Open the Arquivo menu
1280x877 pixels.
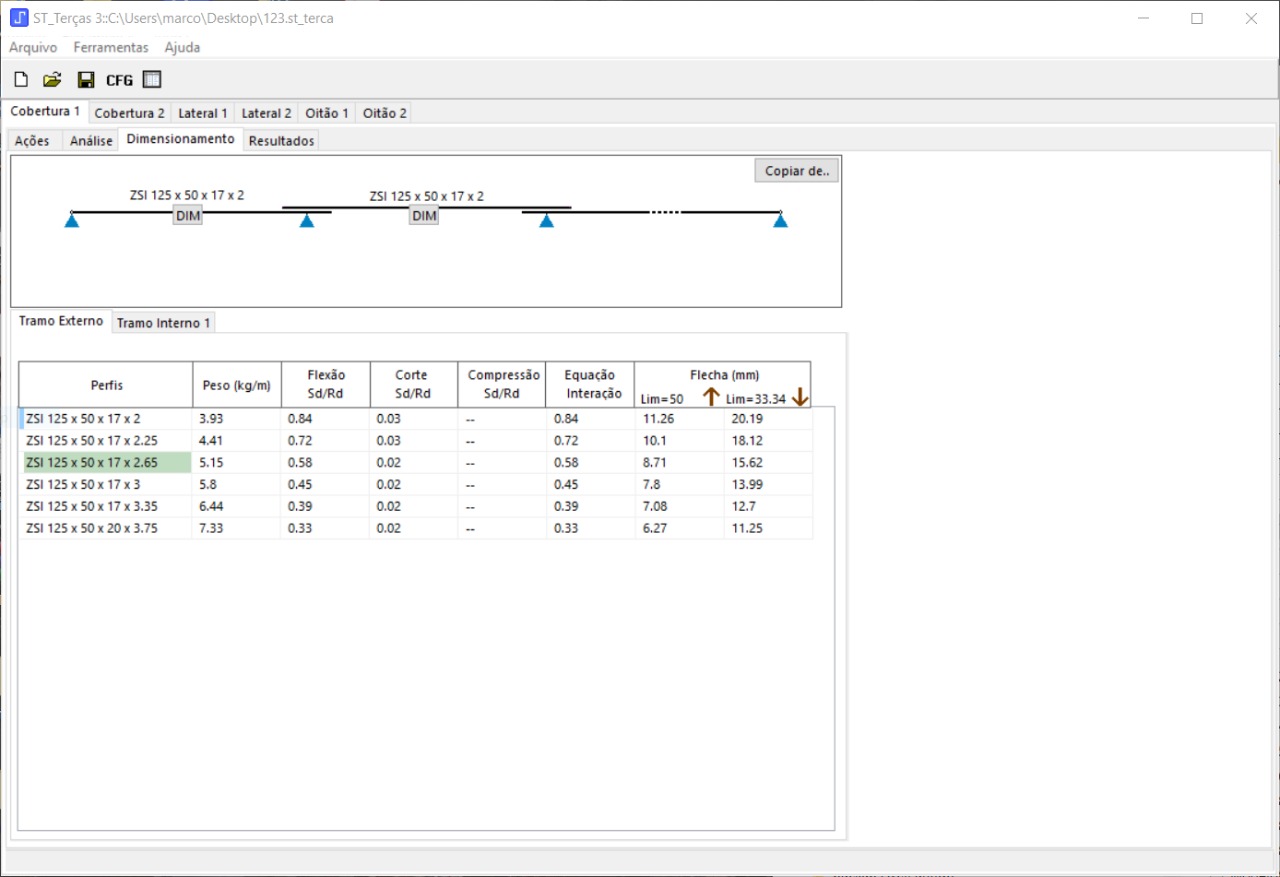[33, 47]
